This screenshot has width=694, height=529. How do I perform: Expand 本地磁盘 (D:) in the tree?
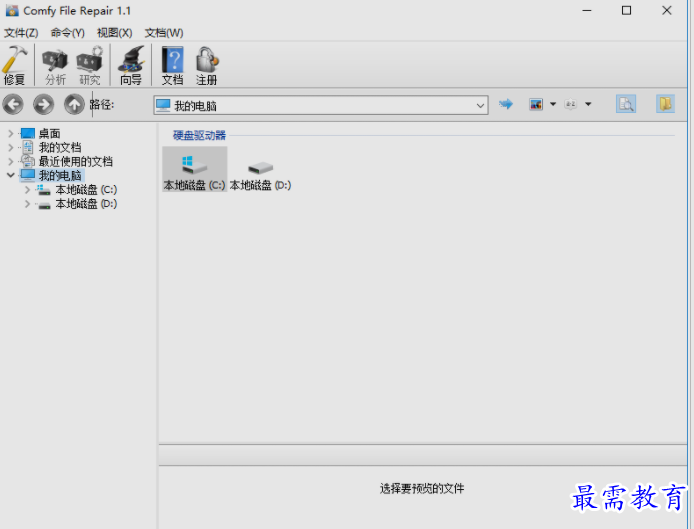pos(27,204)
